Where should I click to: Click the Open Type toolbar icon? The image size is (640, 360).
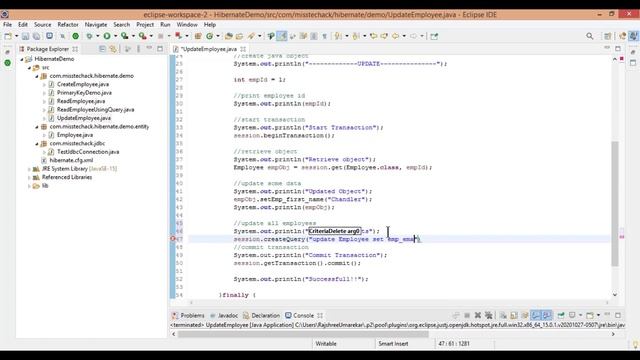(229, 36)
